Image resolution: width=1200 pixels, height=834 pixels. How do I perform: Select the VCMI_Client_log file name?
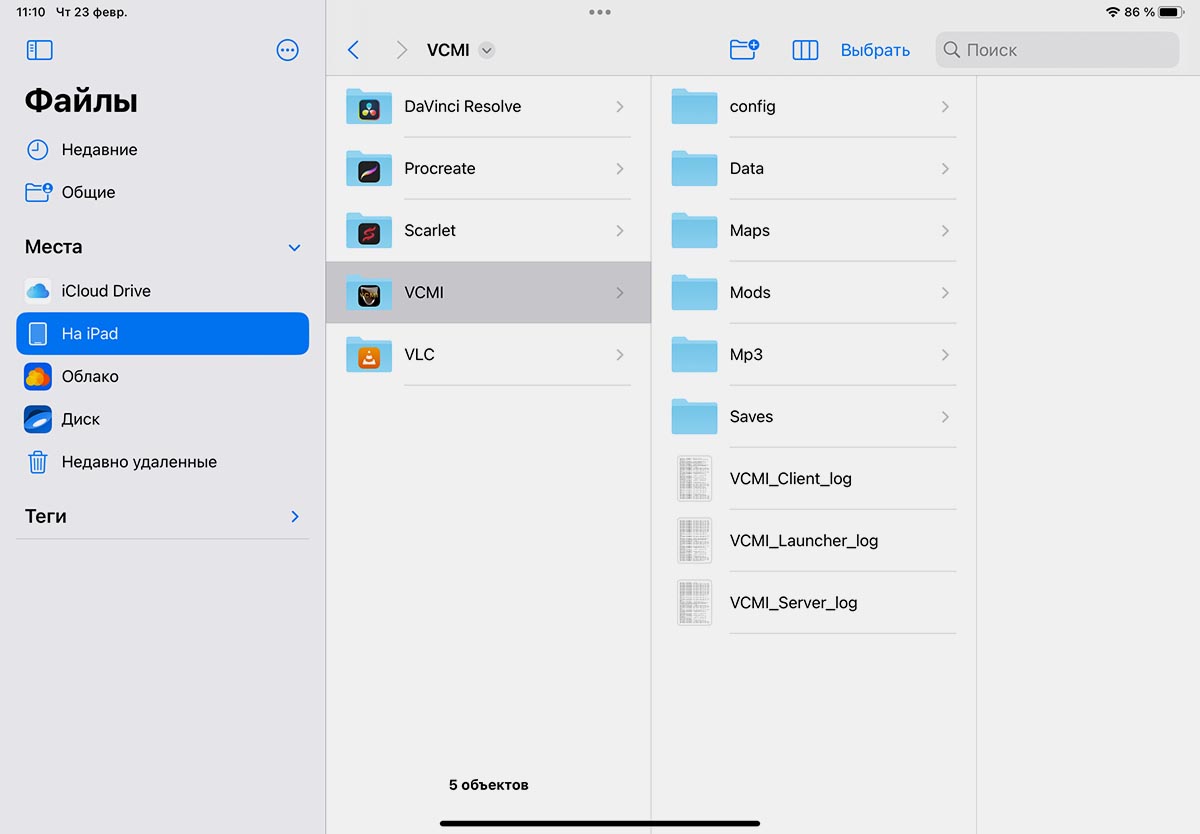[x=791, y=479]
